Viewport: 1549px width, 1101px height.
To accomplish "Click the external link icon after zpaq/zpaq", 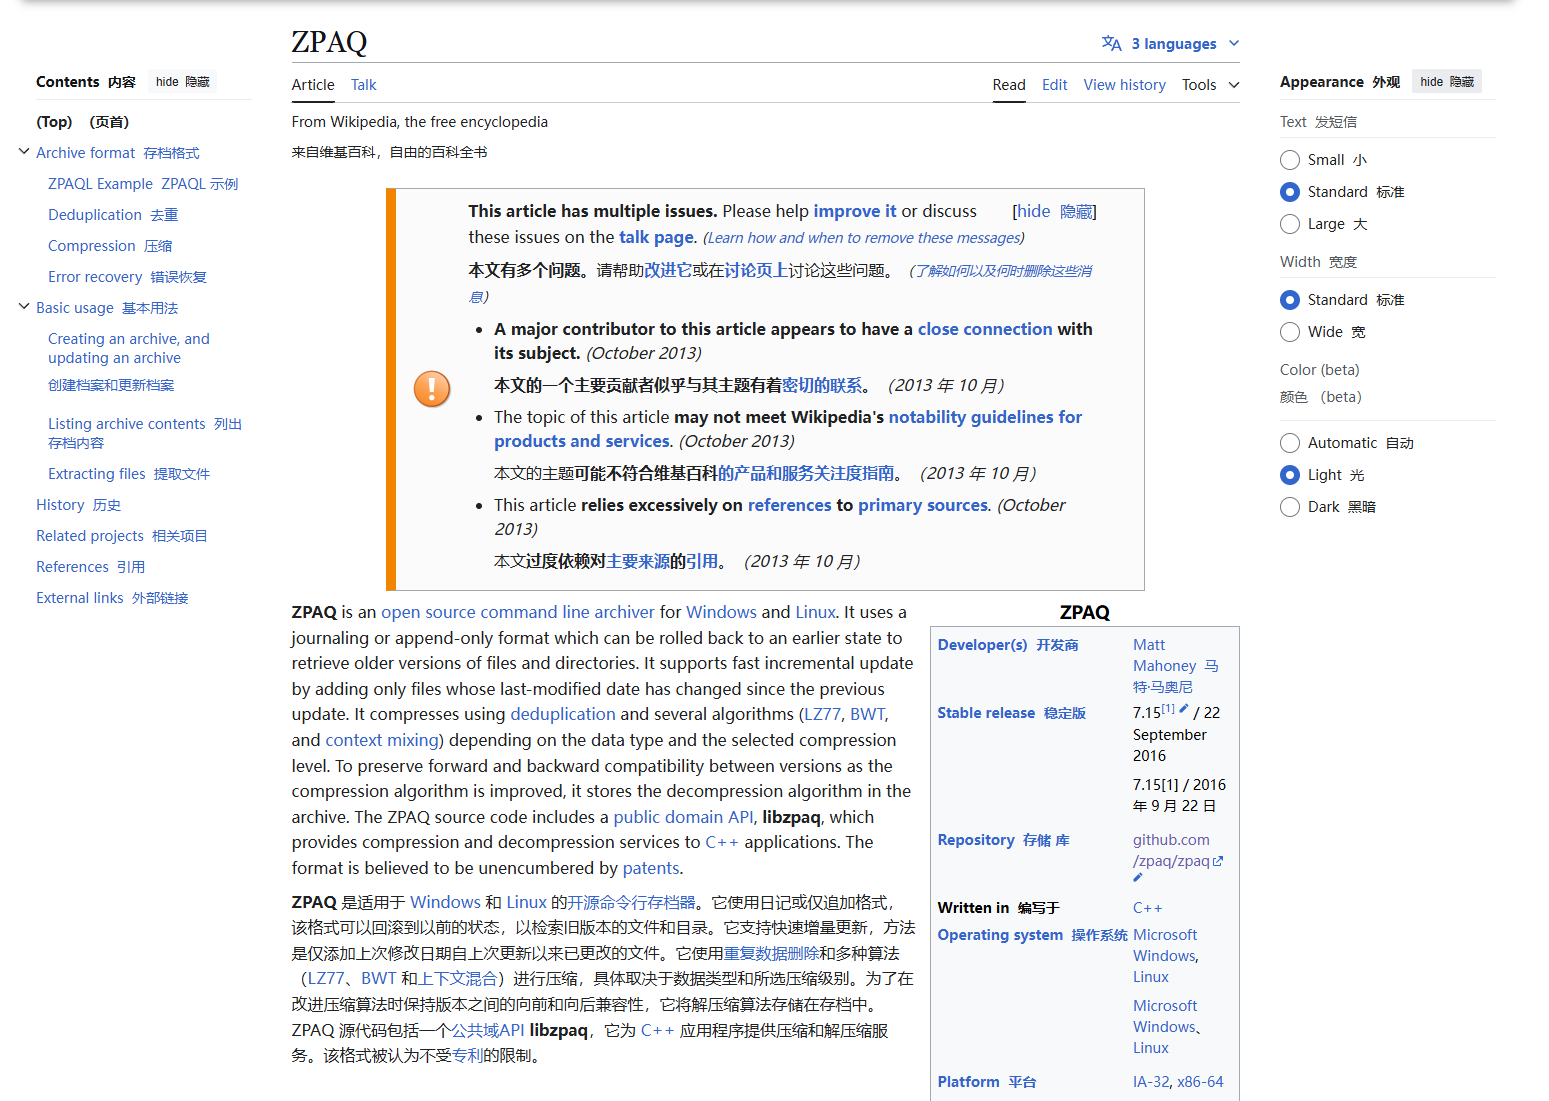I will pyautogui.click(x=1218, y=861).
